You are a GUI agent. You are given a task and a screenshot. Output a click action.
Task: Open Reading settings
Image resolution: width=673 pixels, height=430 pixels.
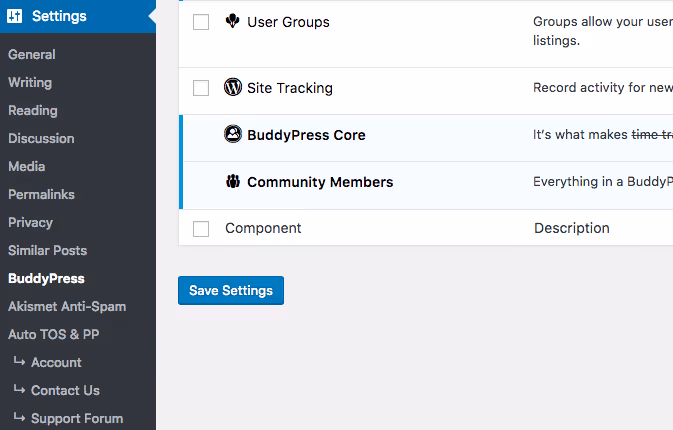point(33,110)
